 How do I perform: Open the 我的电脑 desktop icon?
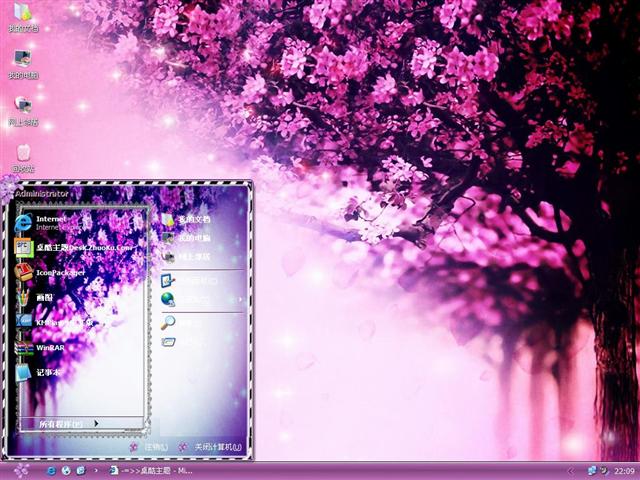(23, 64)
